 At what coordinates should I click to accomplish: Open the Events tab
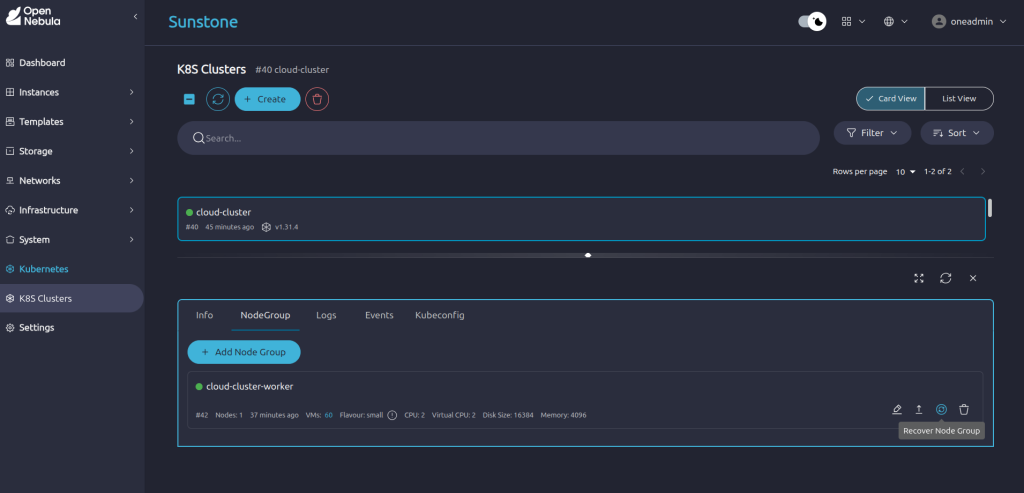tap(379, 315)
